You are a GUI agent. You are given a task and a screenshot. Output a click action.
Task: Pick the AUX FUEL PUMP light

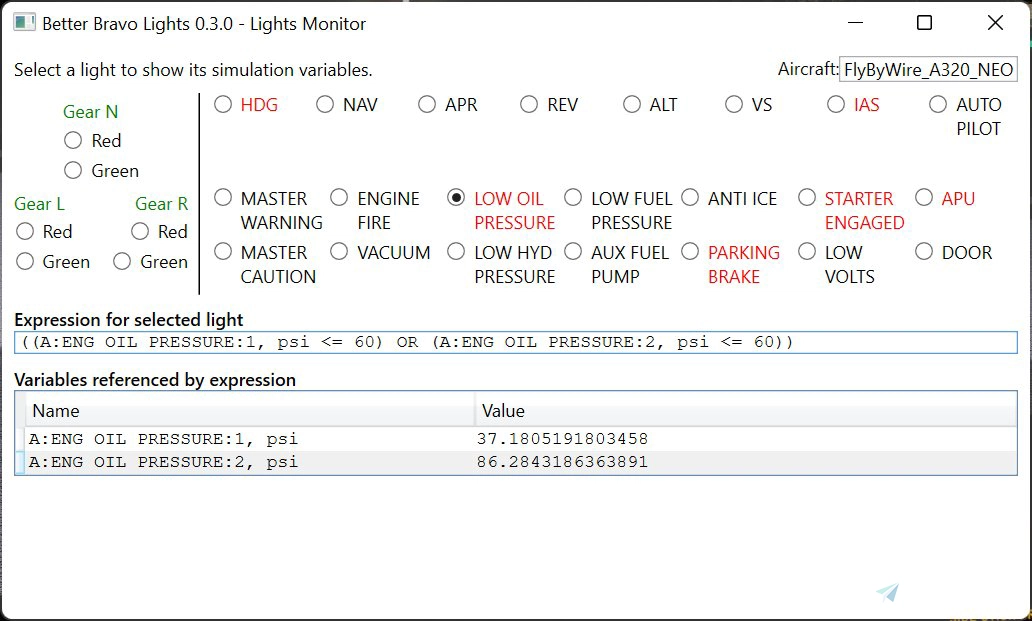(573, 251)
